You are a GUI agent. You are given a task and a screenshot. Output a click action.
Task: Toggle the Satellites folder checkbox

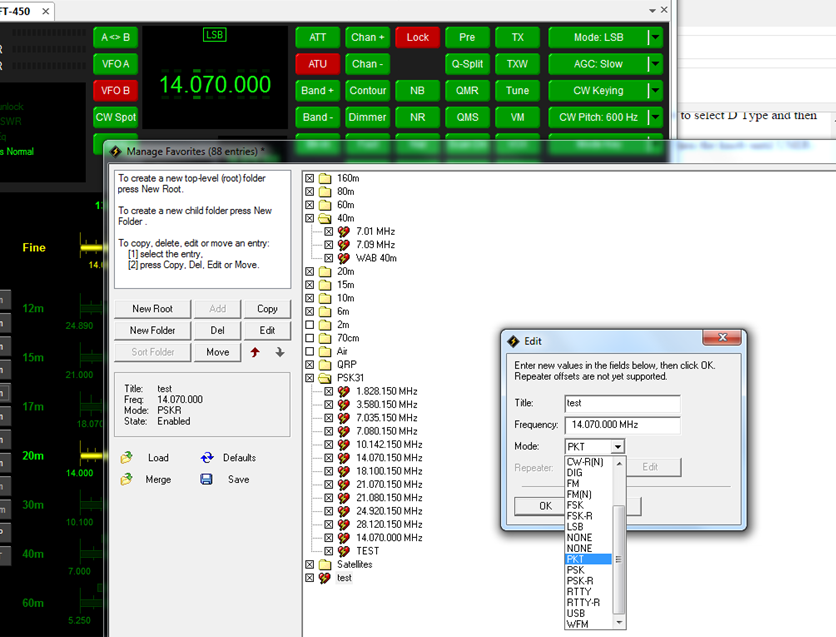pos(309,565)
